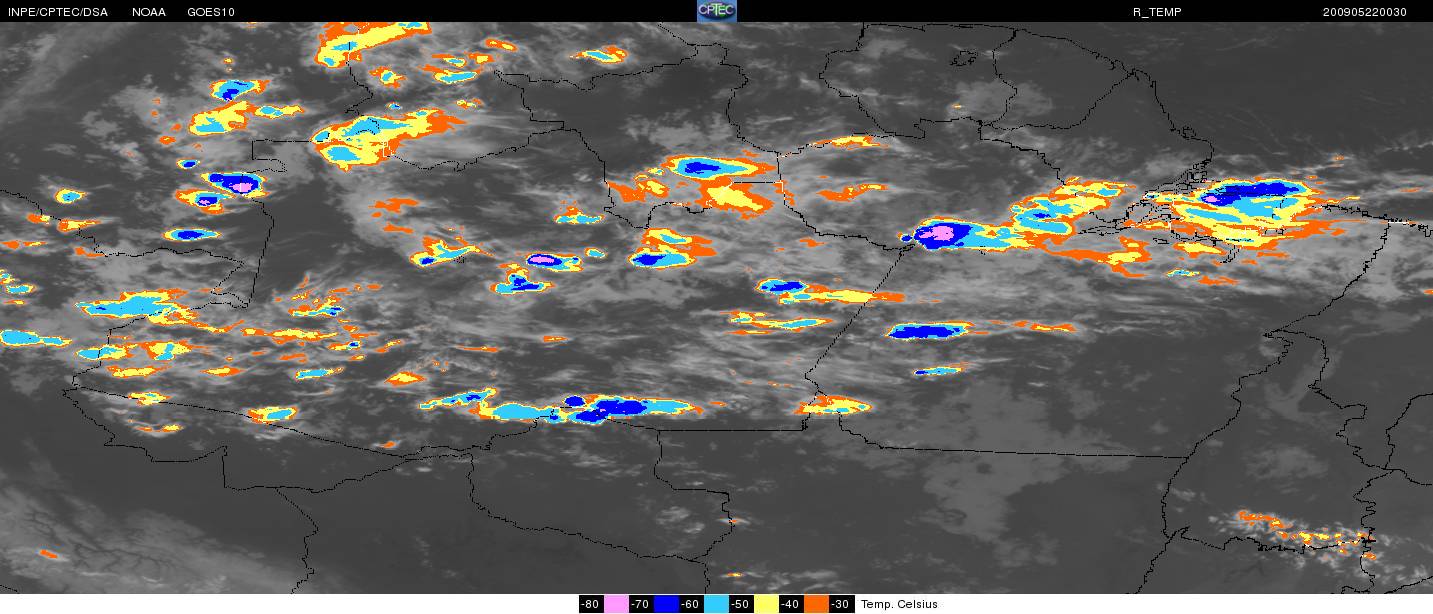Click the Temp. Celsius legend caption
The width and height of the screenshot is (1433, 614).
pos(899,604)
